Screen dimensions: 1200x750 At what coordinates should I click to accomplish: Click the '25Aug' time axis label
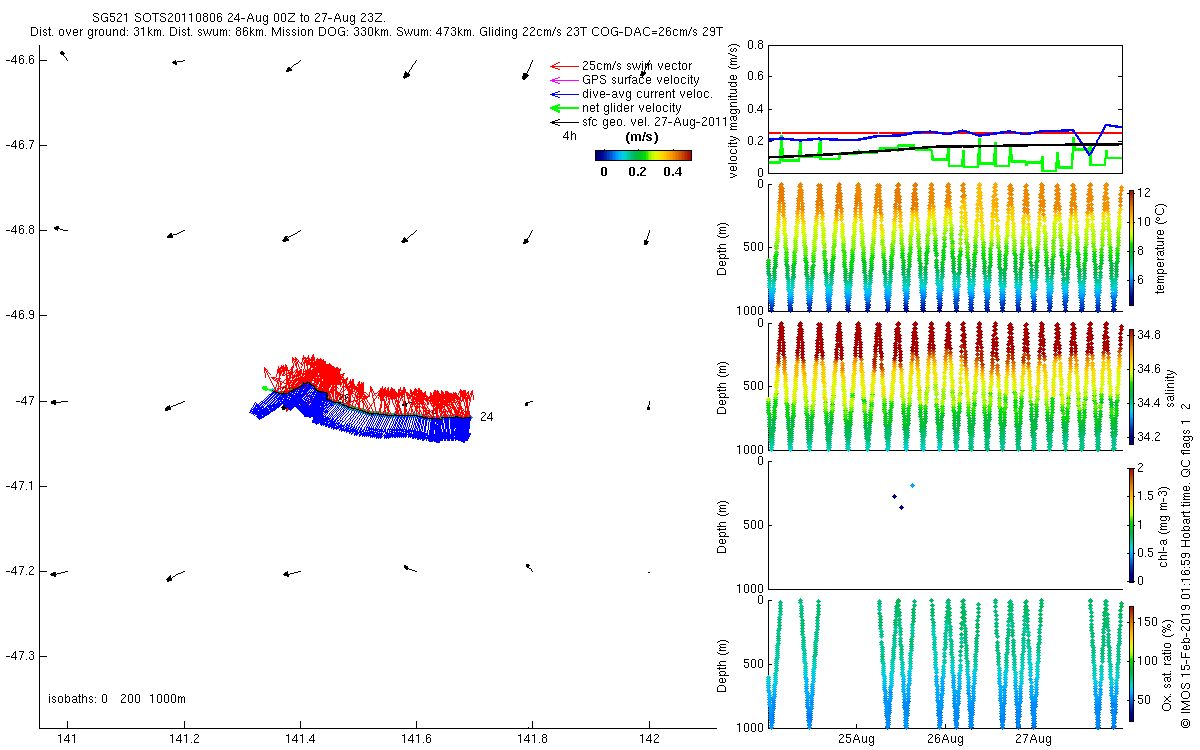[x=856, y=739]
